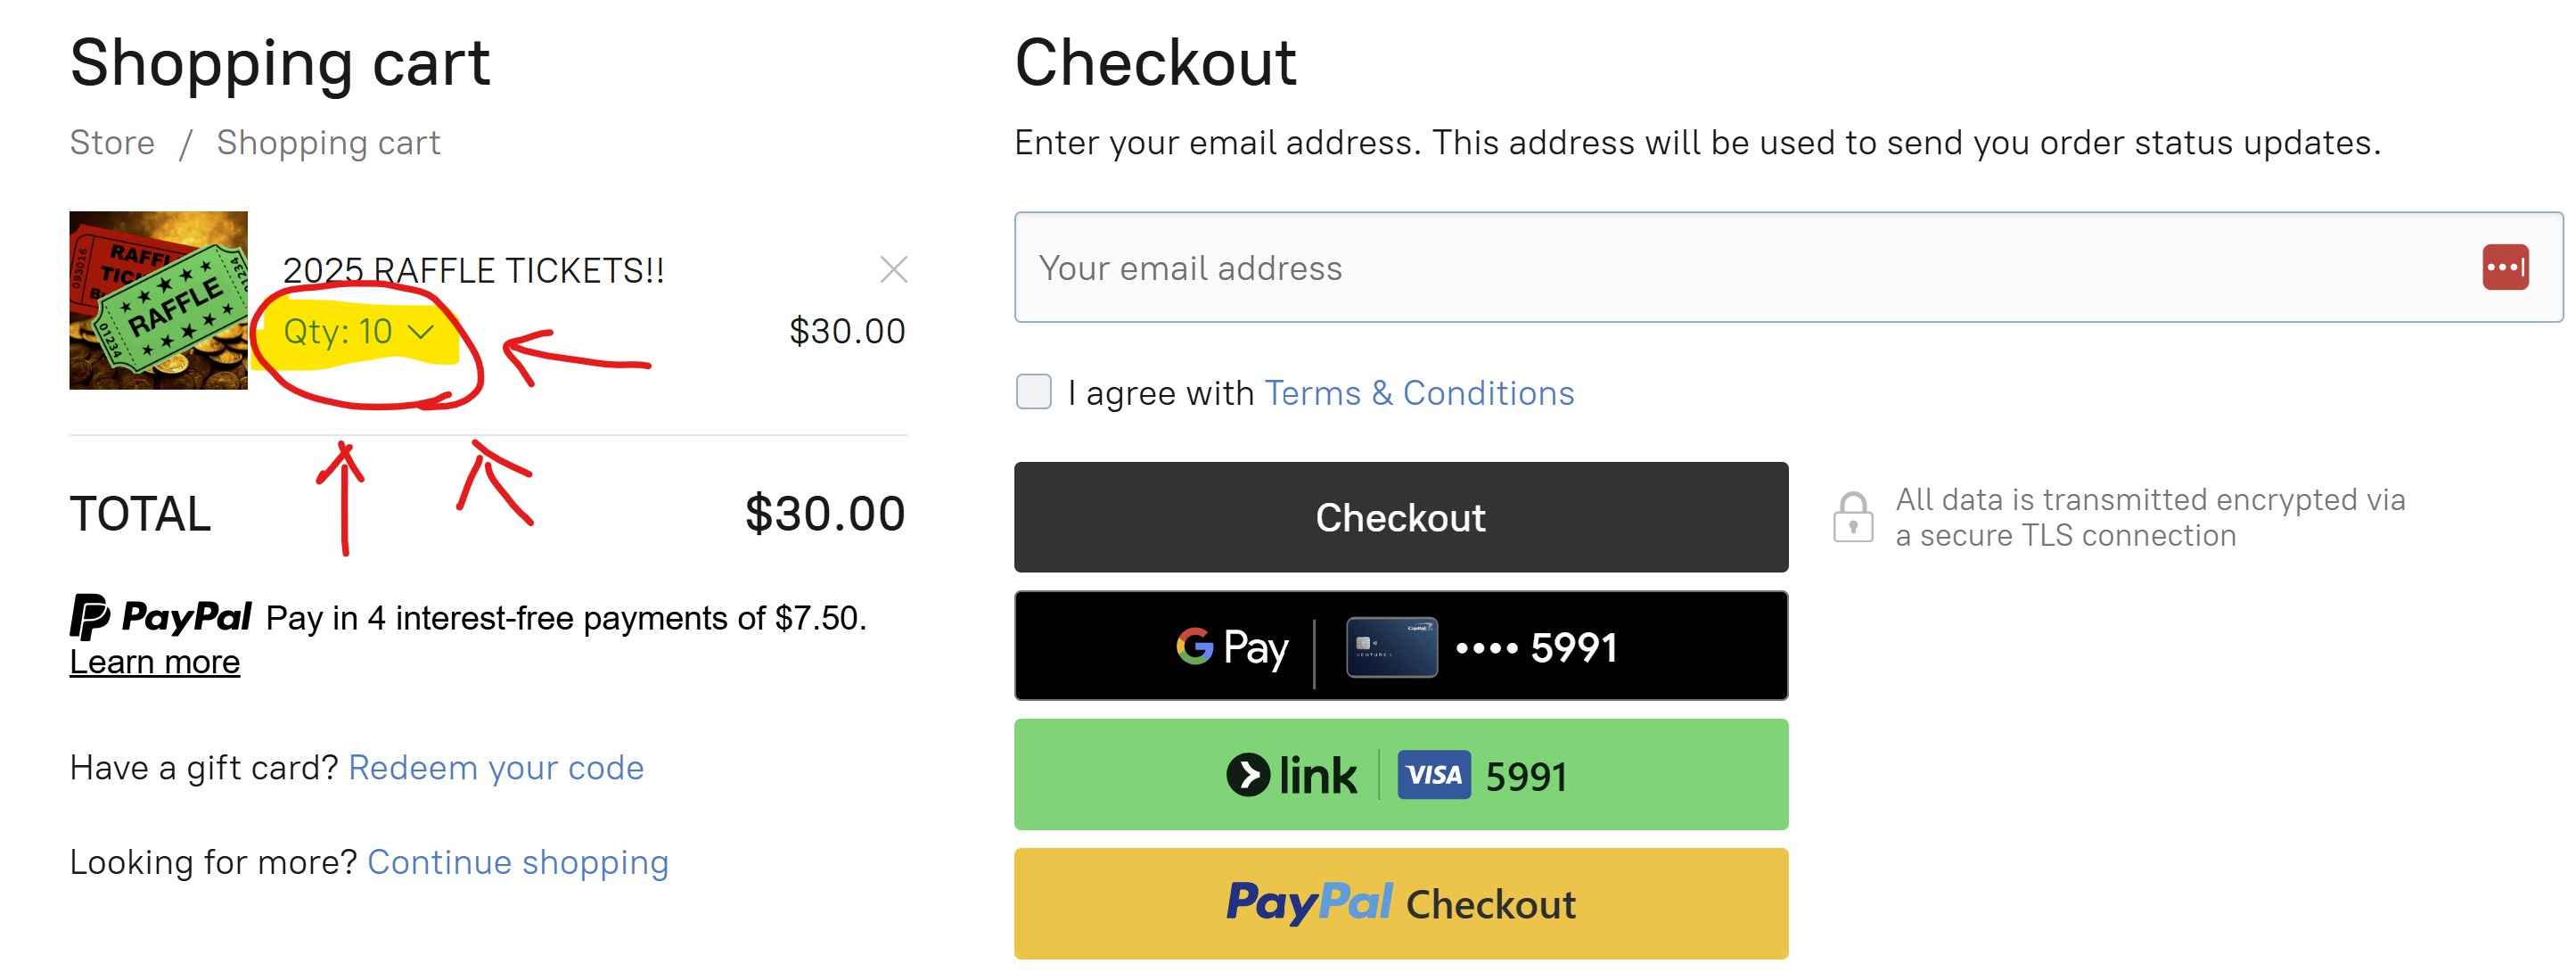Click the Link arrow logo icon
The width and height of the screenshot is (2576, 972).
1248,775
